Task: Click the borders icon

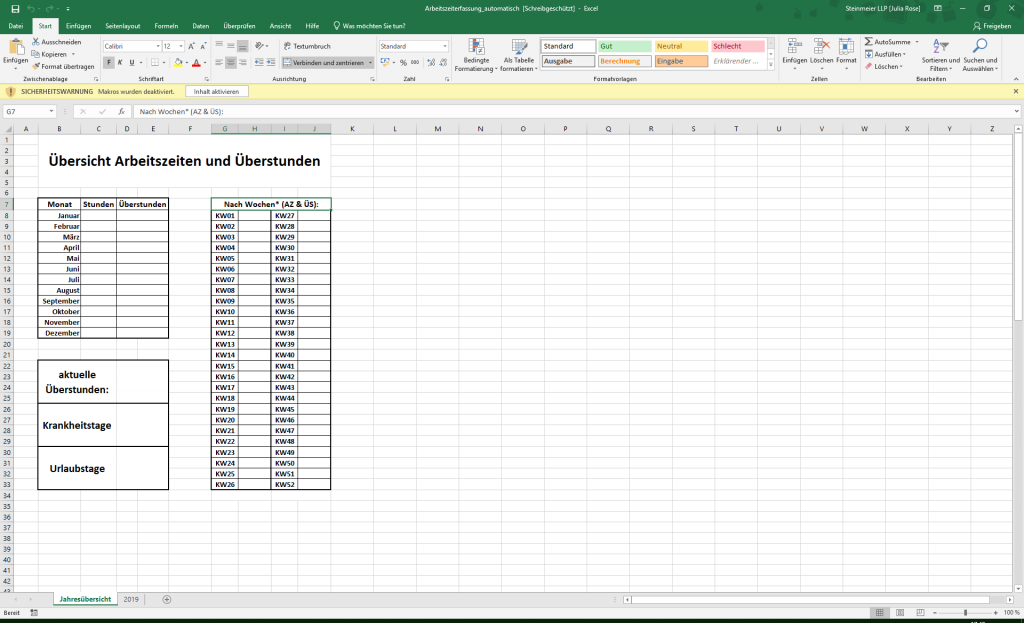Action: [155, 63]
